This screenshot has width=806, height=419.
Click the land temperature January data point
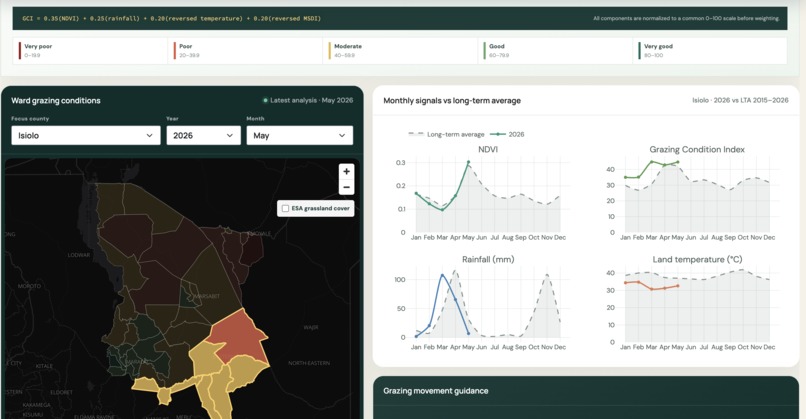pyautogui.click(x=626, y=283)
